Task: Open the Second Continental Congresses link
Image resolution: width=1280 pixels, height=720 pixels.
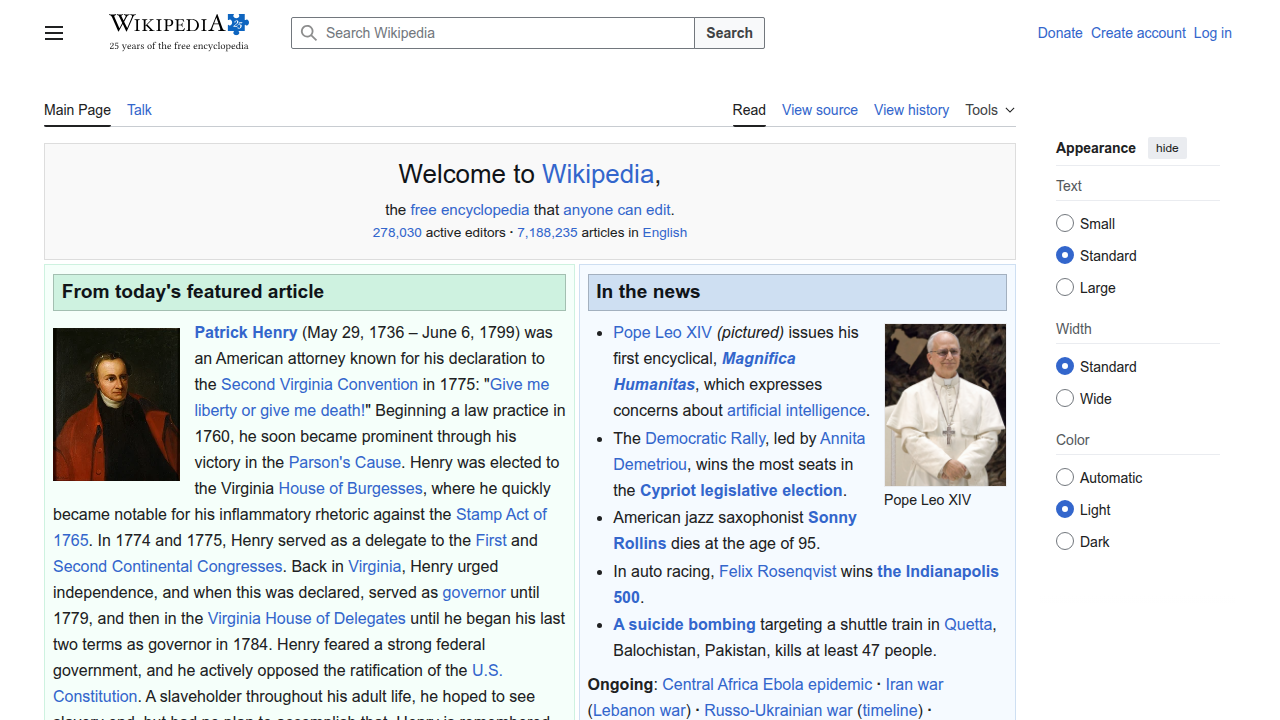Action: point(168,566)
